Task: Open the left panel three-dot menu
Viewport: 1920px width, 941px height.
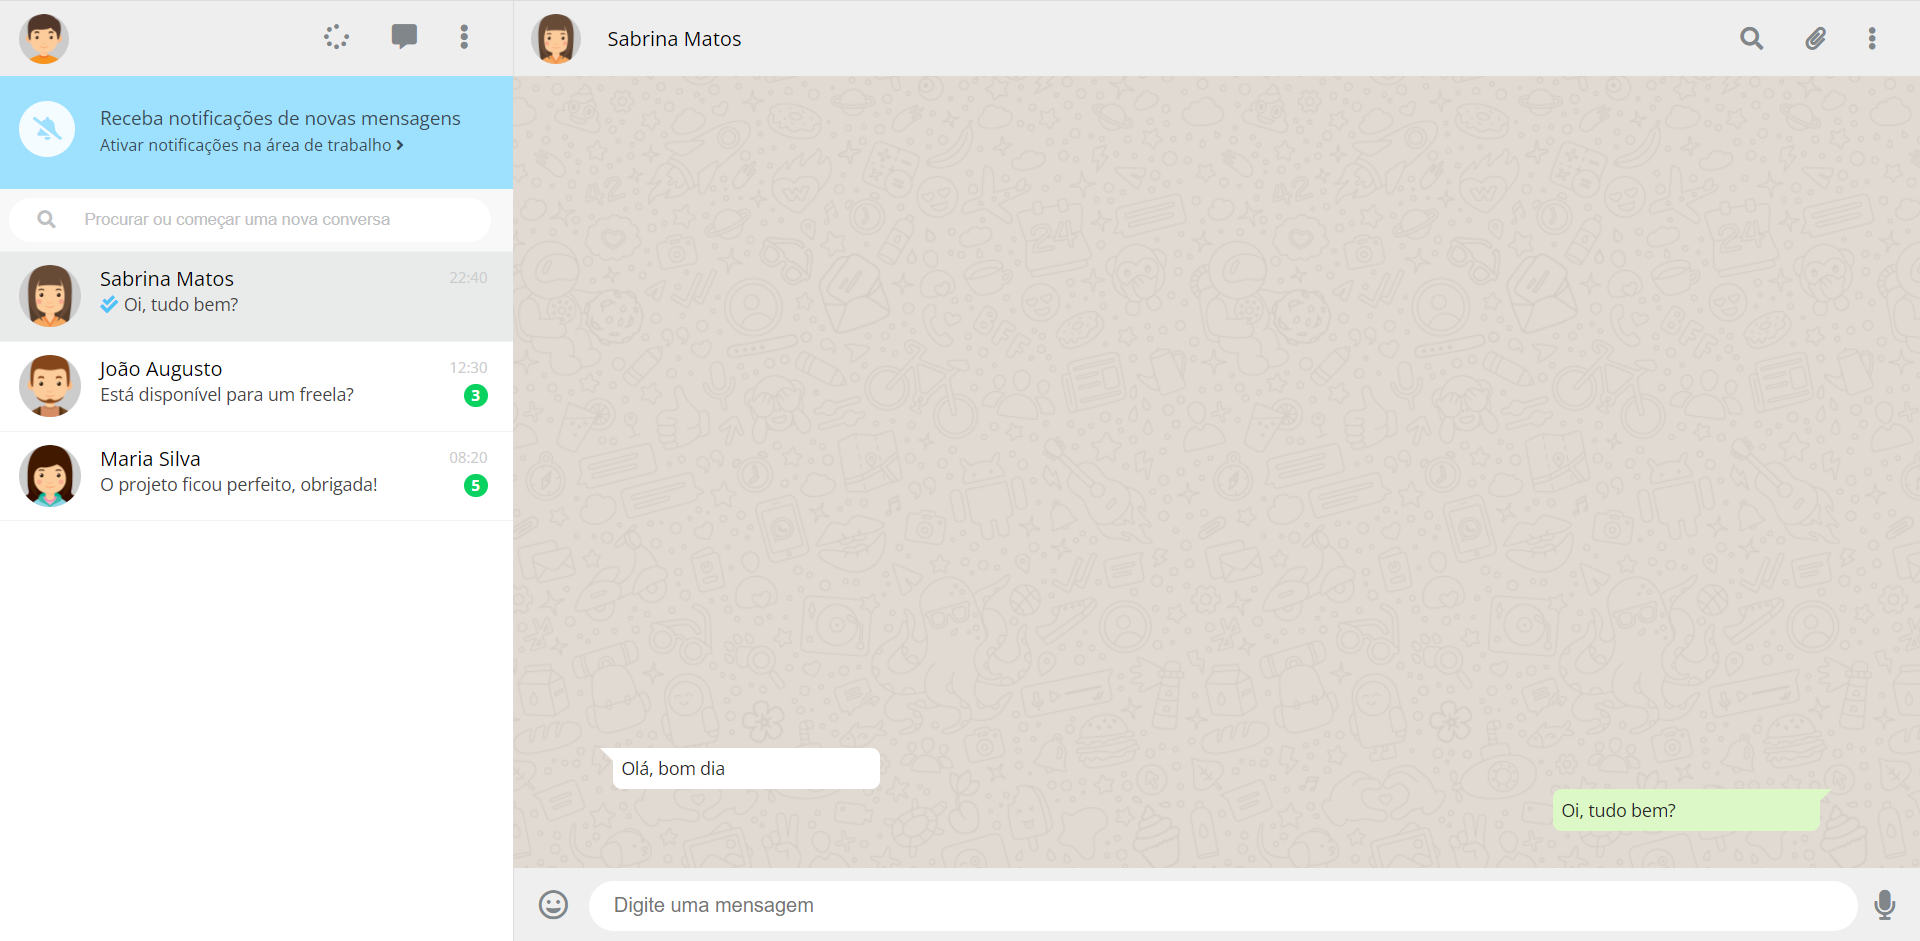Action: tap(463, 37)
